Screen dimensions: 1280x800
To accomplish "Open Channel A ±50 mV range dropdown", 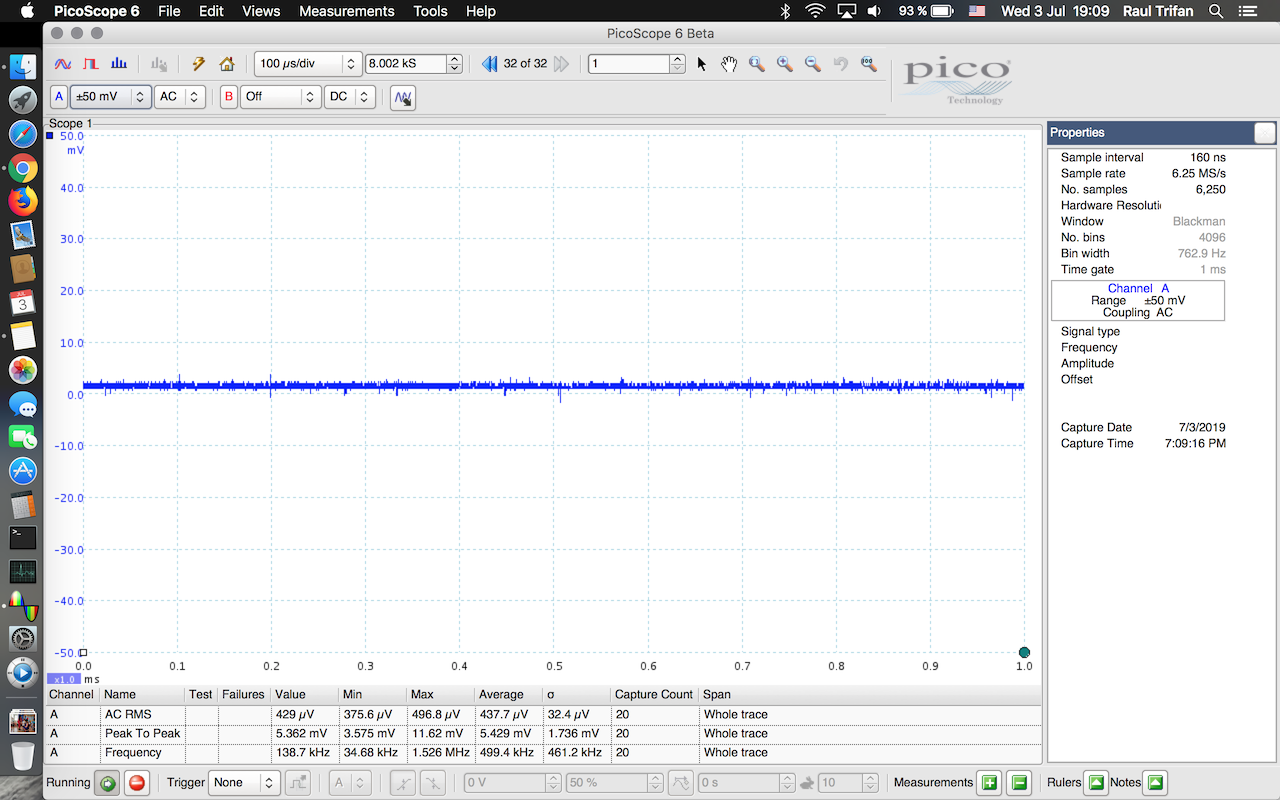I will [110, 97].
